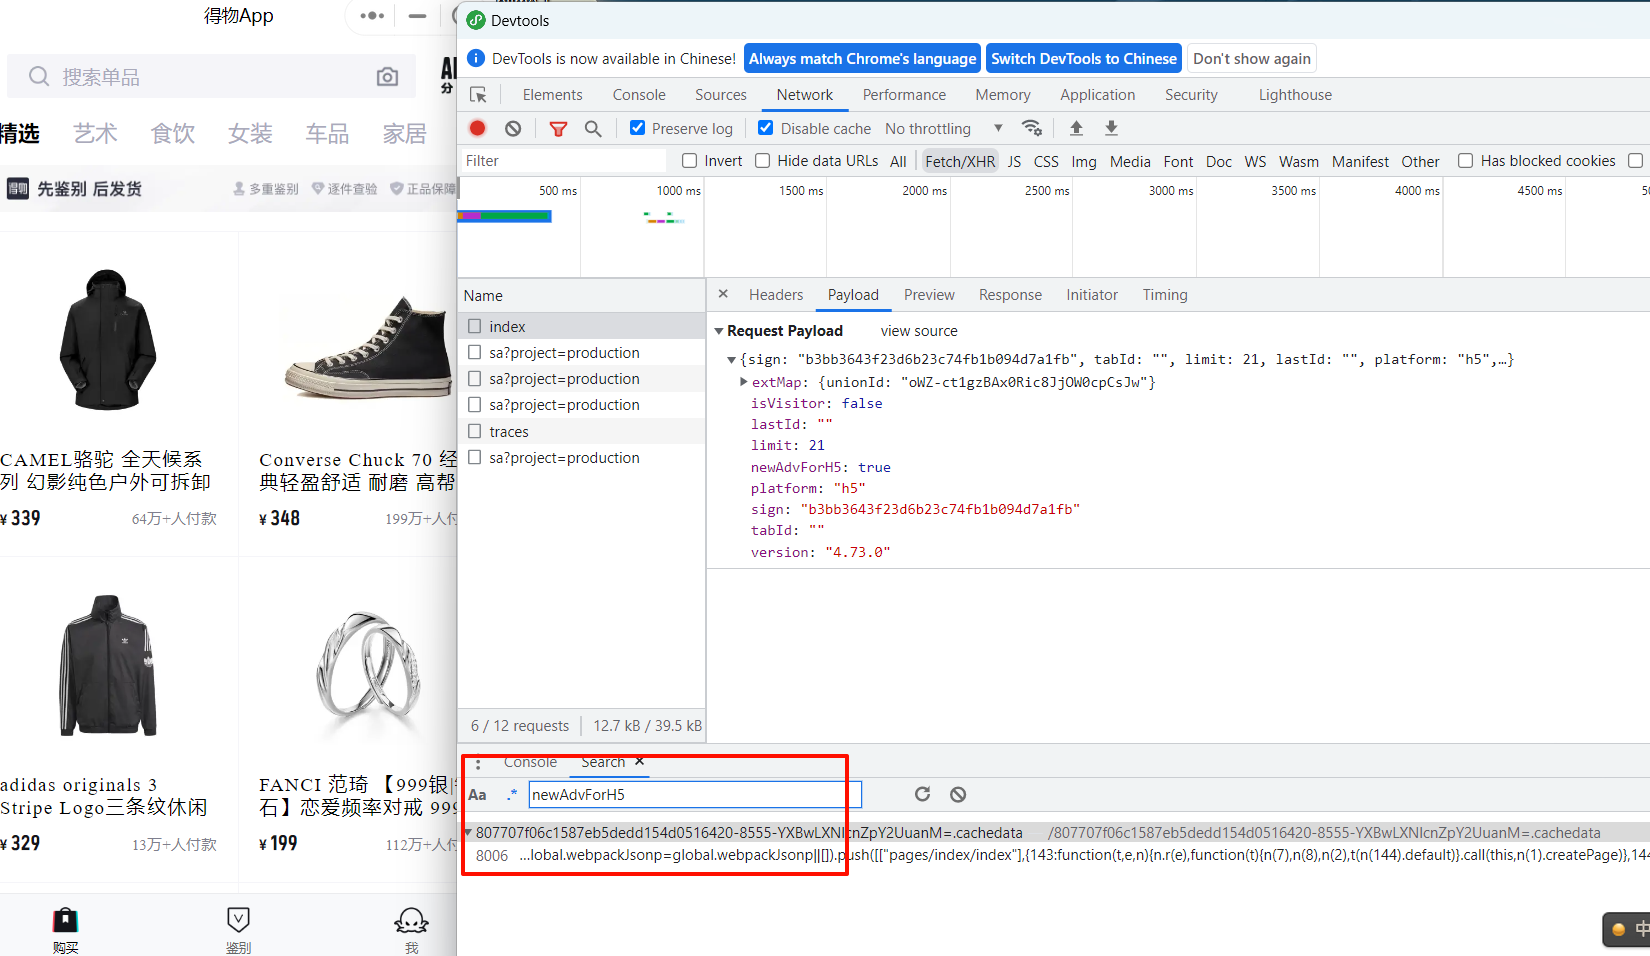1650x956 pixels.
Task: Click camera icon in search bar
Action: (x=388, y=77)
